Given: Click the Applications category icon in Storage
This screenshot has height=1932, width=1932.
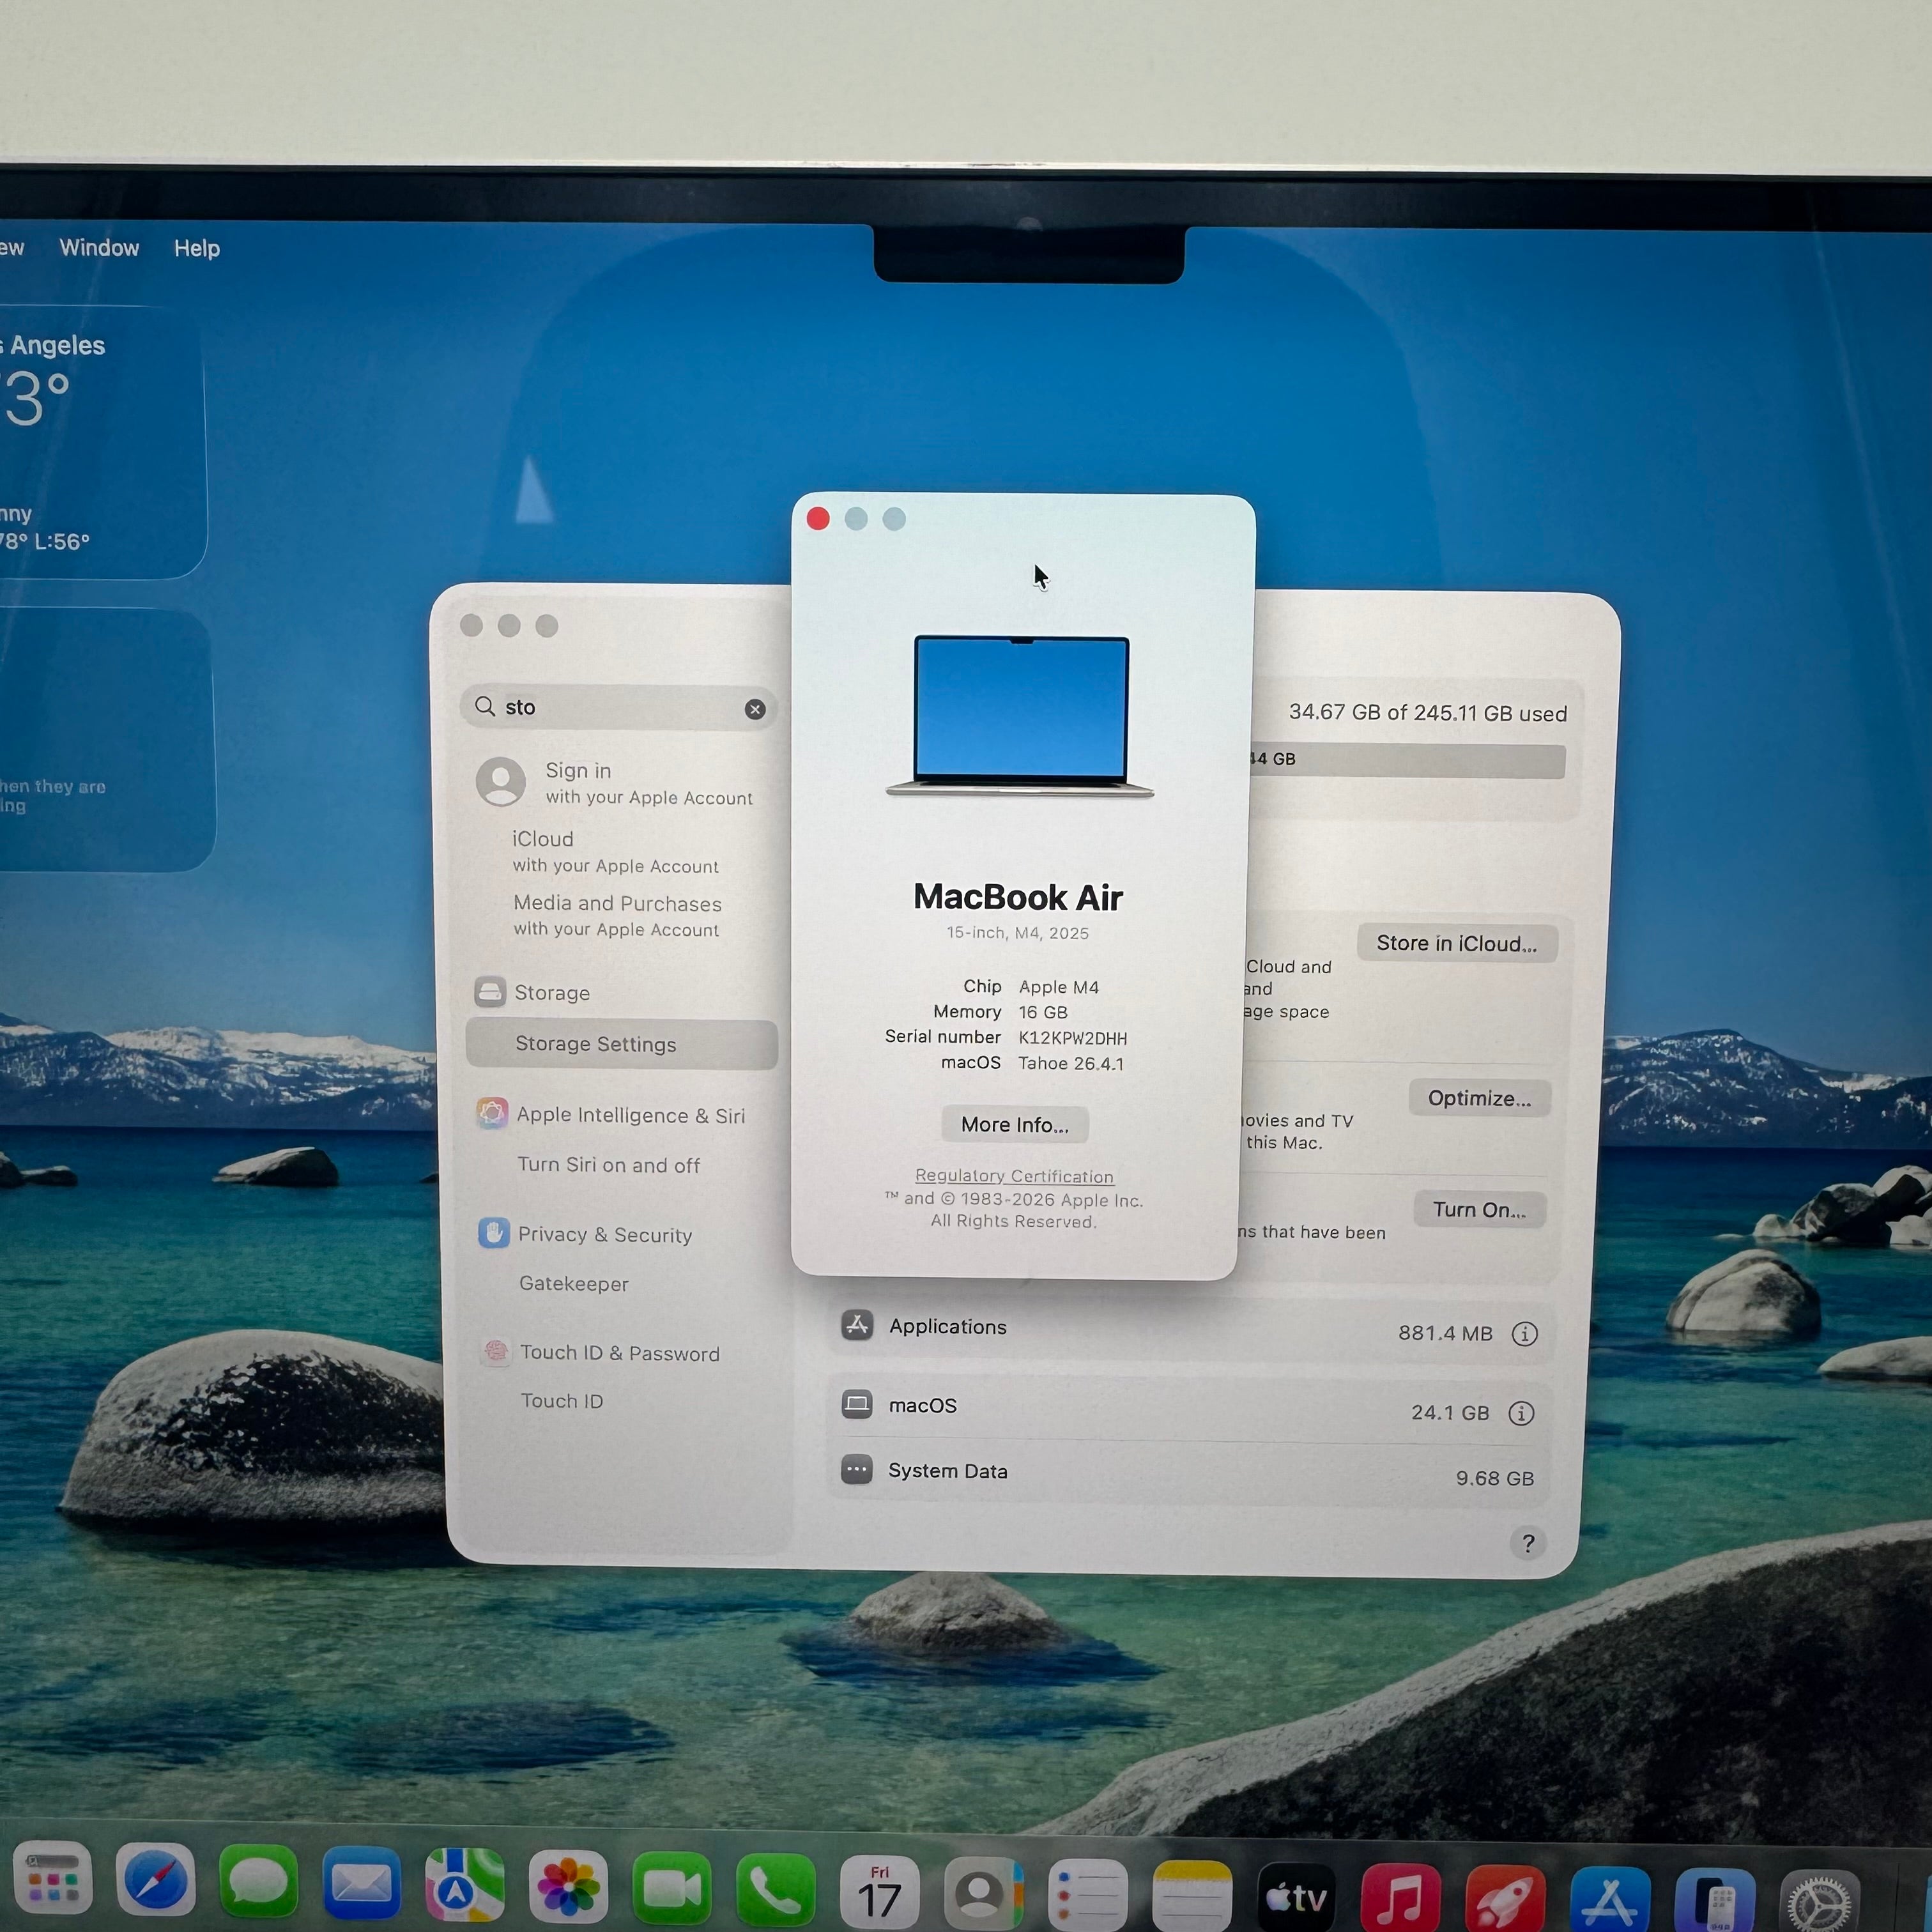Looking at the screenshot, I should pyautogui.click(x=857, y=1325).
